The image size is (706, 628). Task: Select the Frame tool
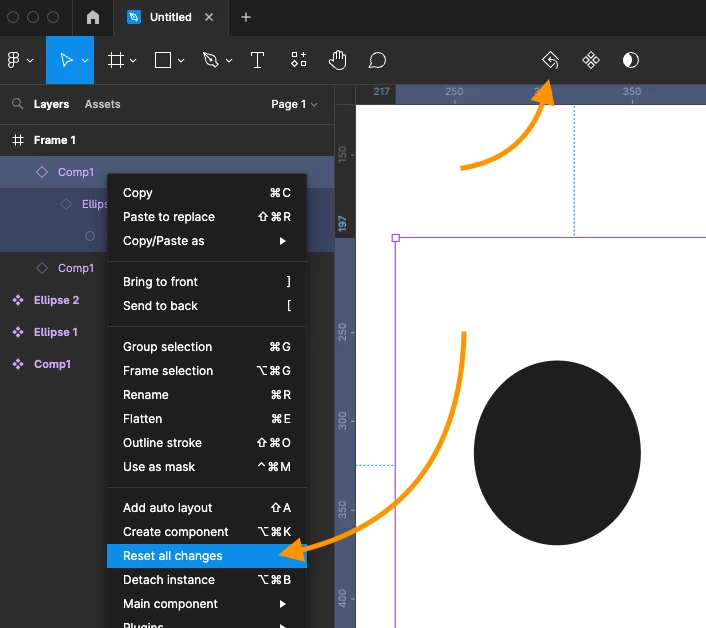click(x=116, y=60)
